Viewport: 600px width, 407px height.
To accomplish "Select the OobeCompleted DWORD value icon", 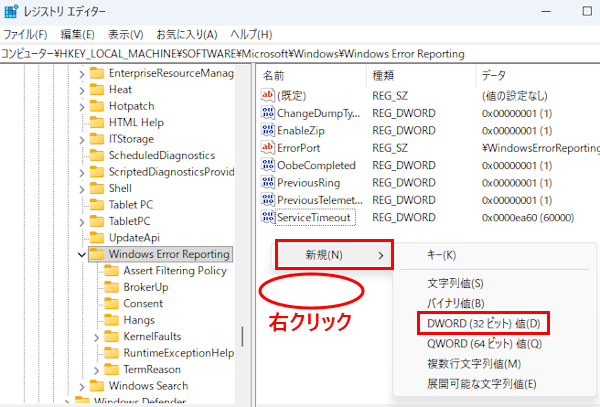I will [x=267, y=165].
